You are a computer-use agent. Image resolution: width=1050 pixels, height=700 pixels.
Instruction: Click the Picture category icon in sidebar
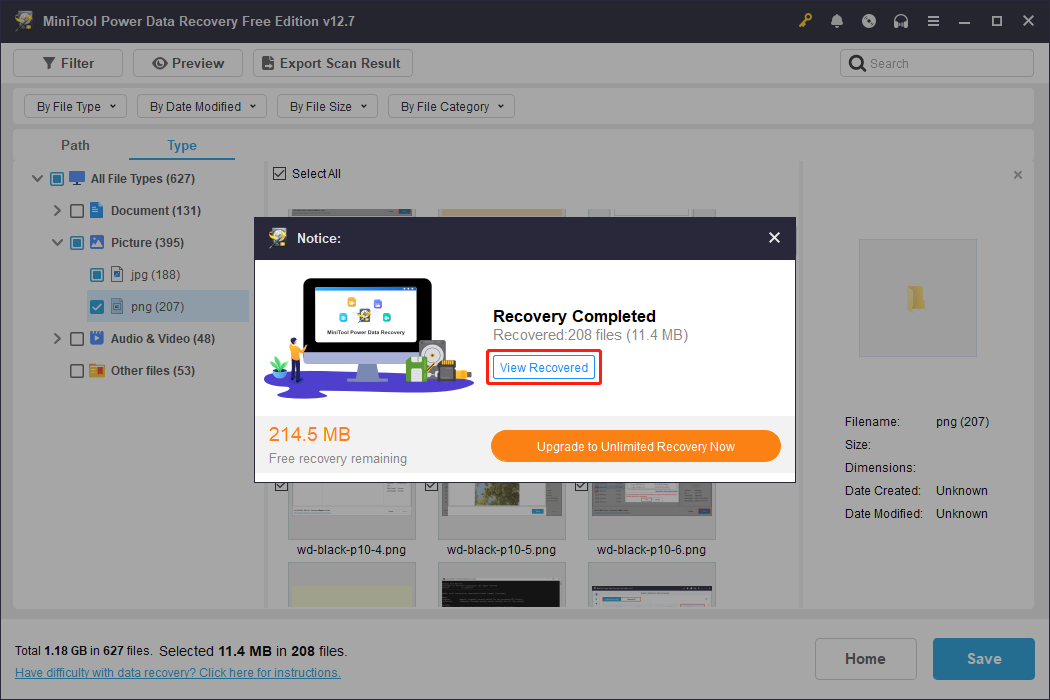(96, 242)
